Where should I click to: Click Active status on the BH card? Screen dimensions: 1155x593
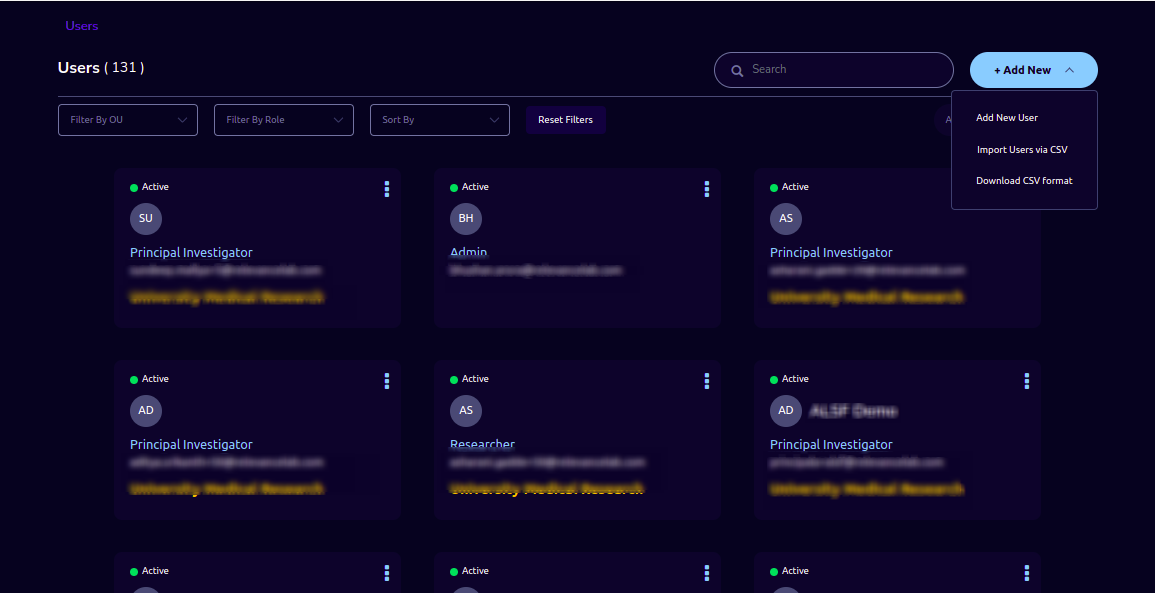(469, 187)
